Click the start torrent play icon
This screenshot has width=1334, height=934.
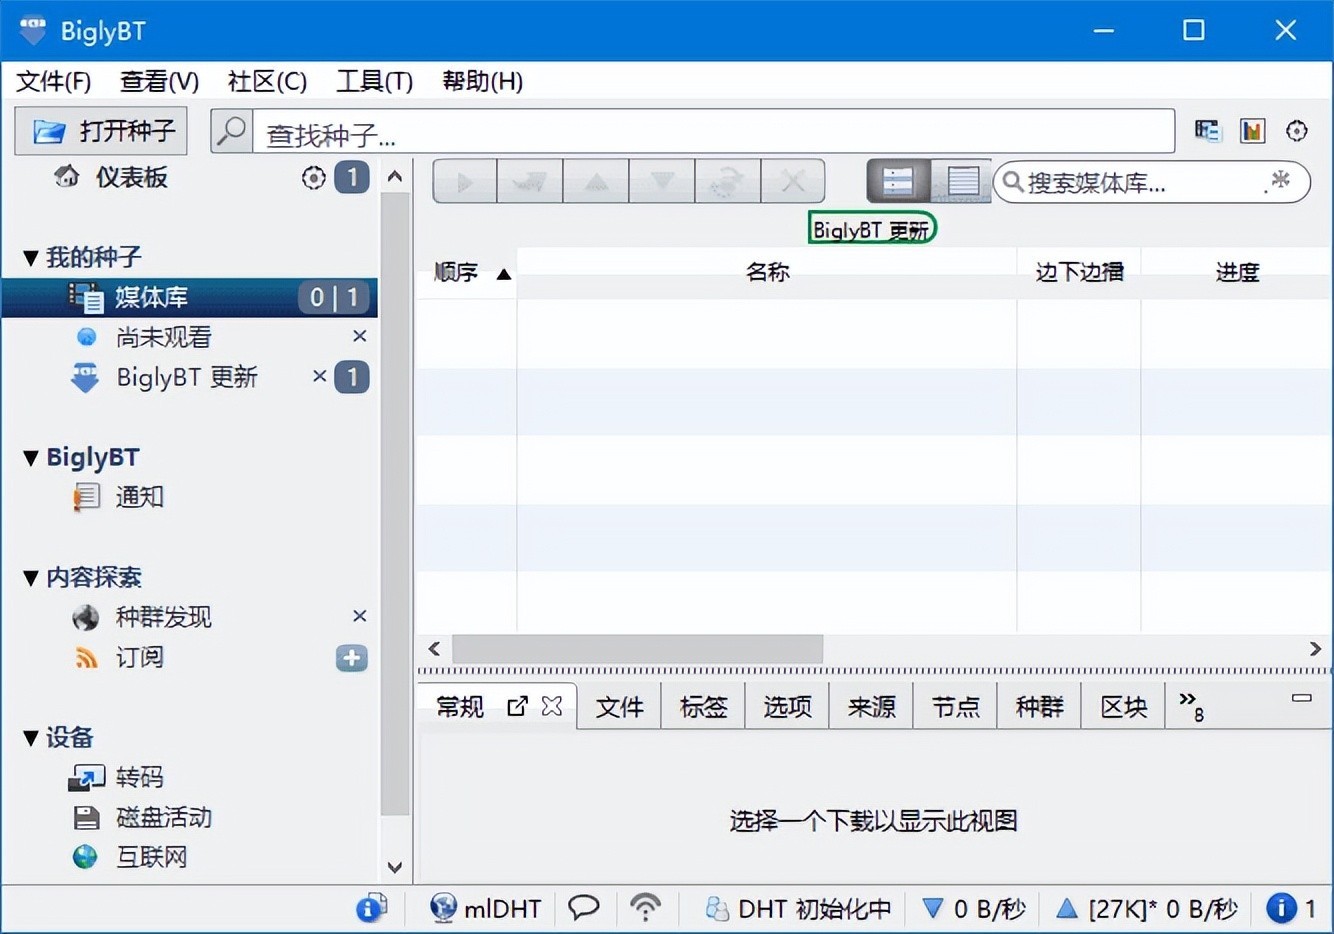465,182
